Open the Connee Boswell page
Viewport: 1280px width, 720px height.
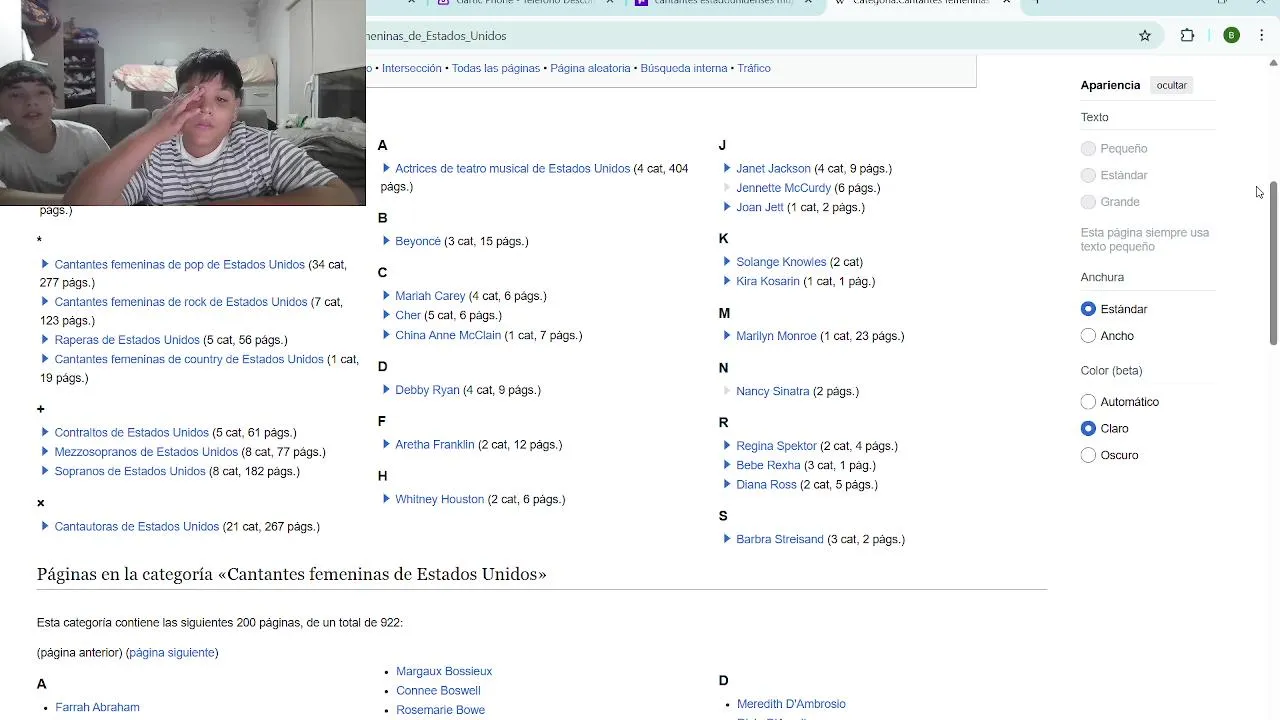(438, 691)
